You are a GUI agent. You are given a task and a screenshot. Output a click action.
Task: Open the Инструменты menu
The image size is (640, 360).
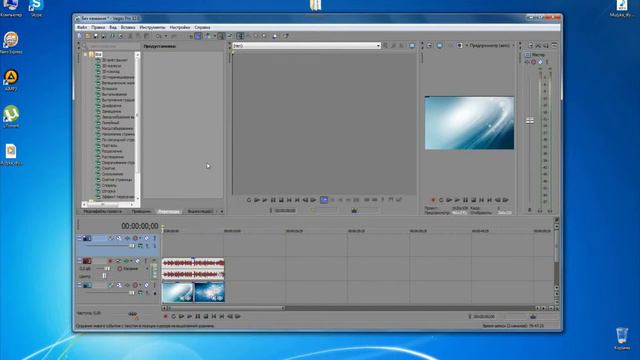coord(153,27)
